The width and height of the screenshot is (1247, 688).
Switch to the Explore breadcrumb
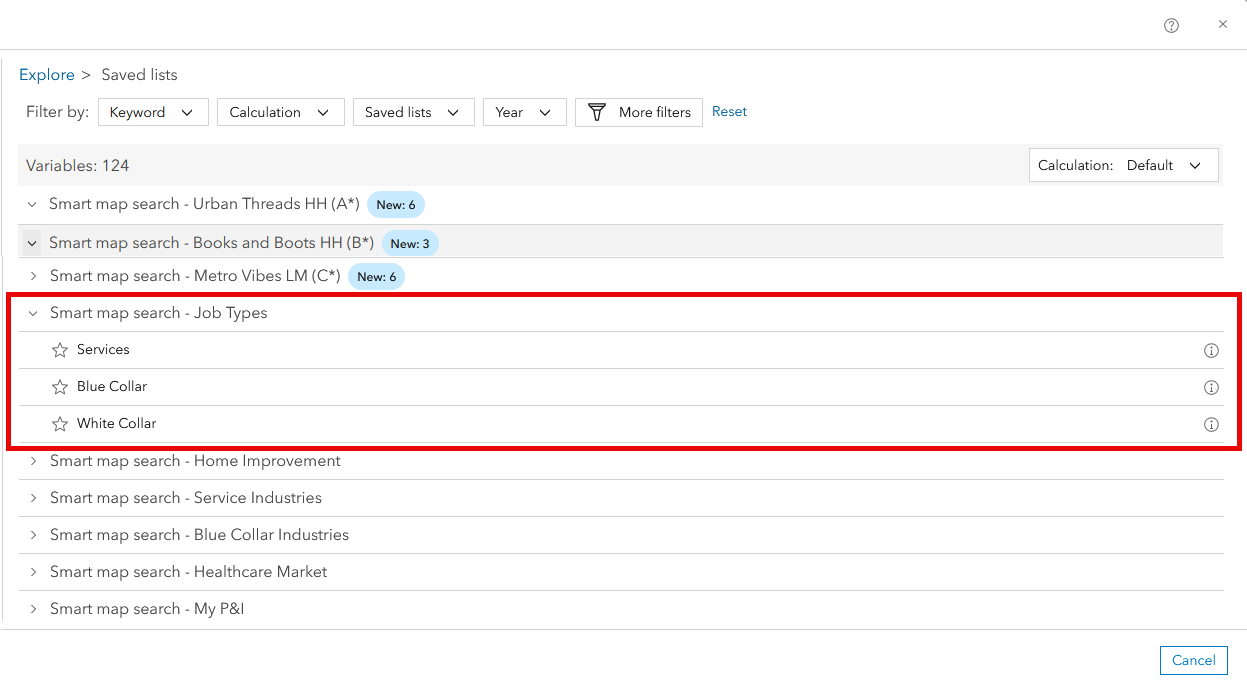click(x=46, y=74)
